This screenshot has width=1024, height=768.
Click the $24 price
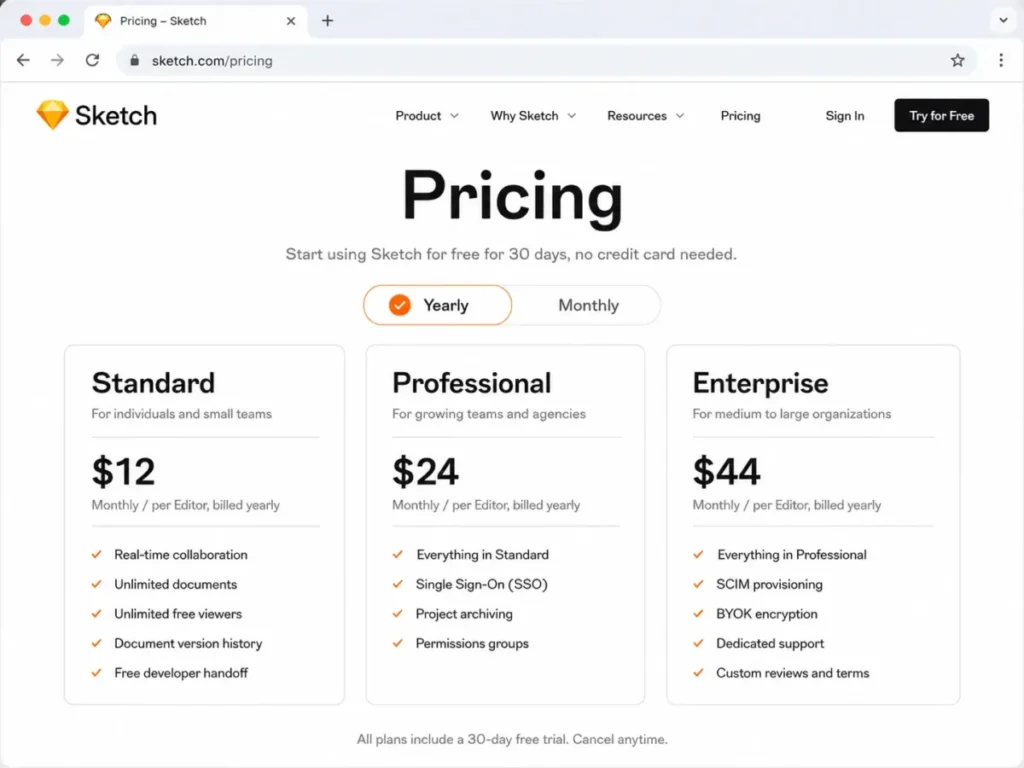point(425,471)
